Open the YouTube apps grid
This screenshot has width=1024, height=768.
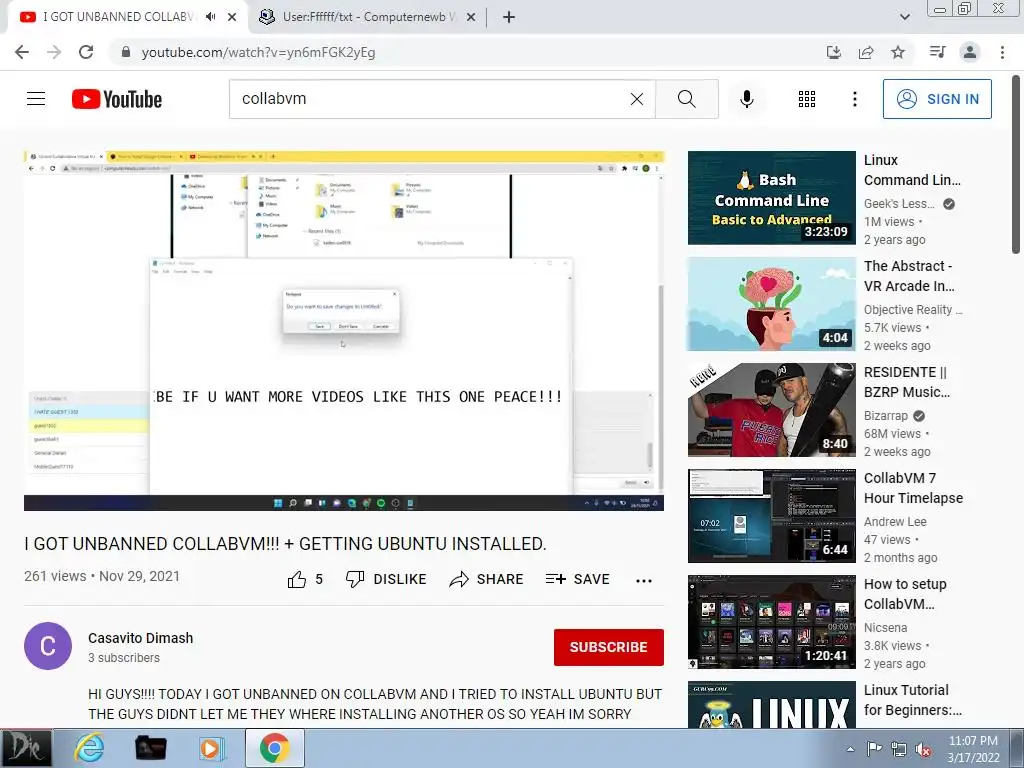point(807,99)
